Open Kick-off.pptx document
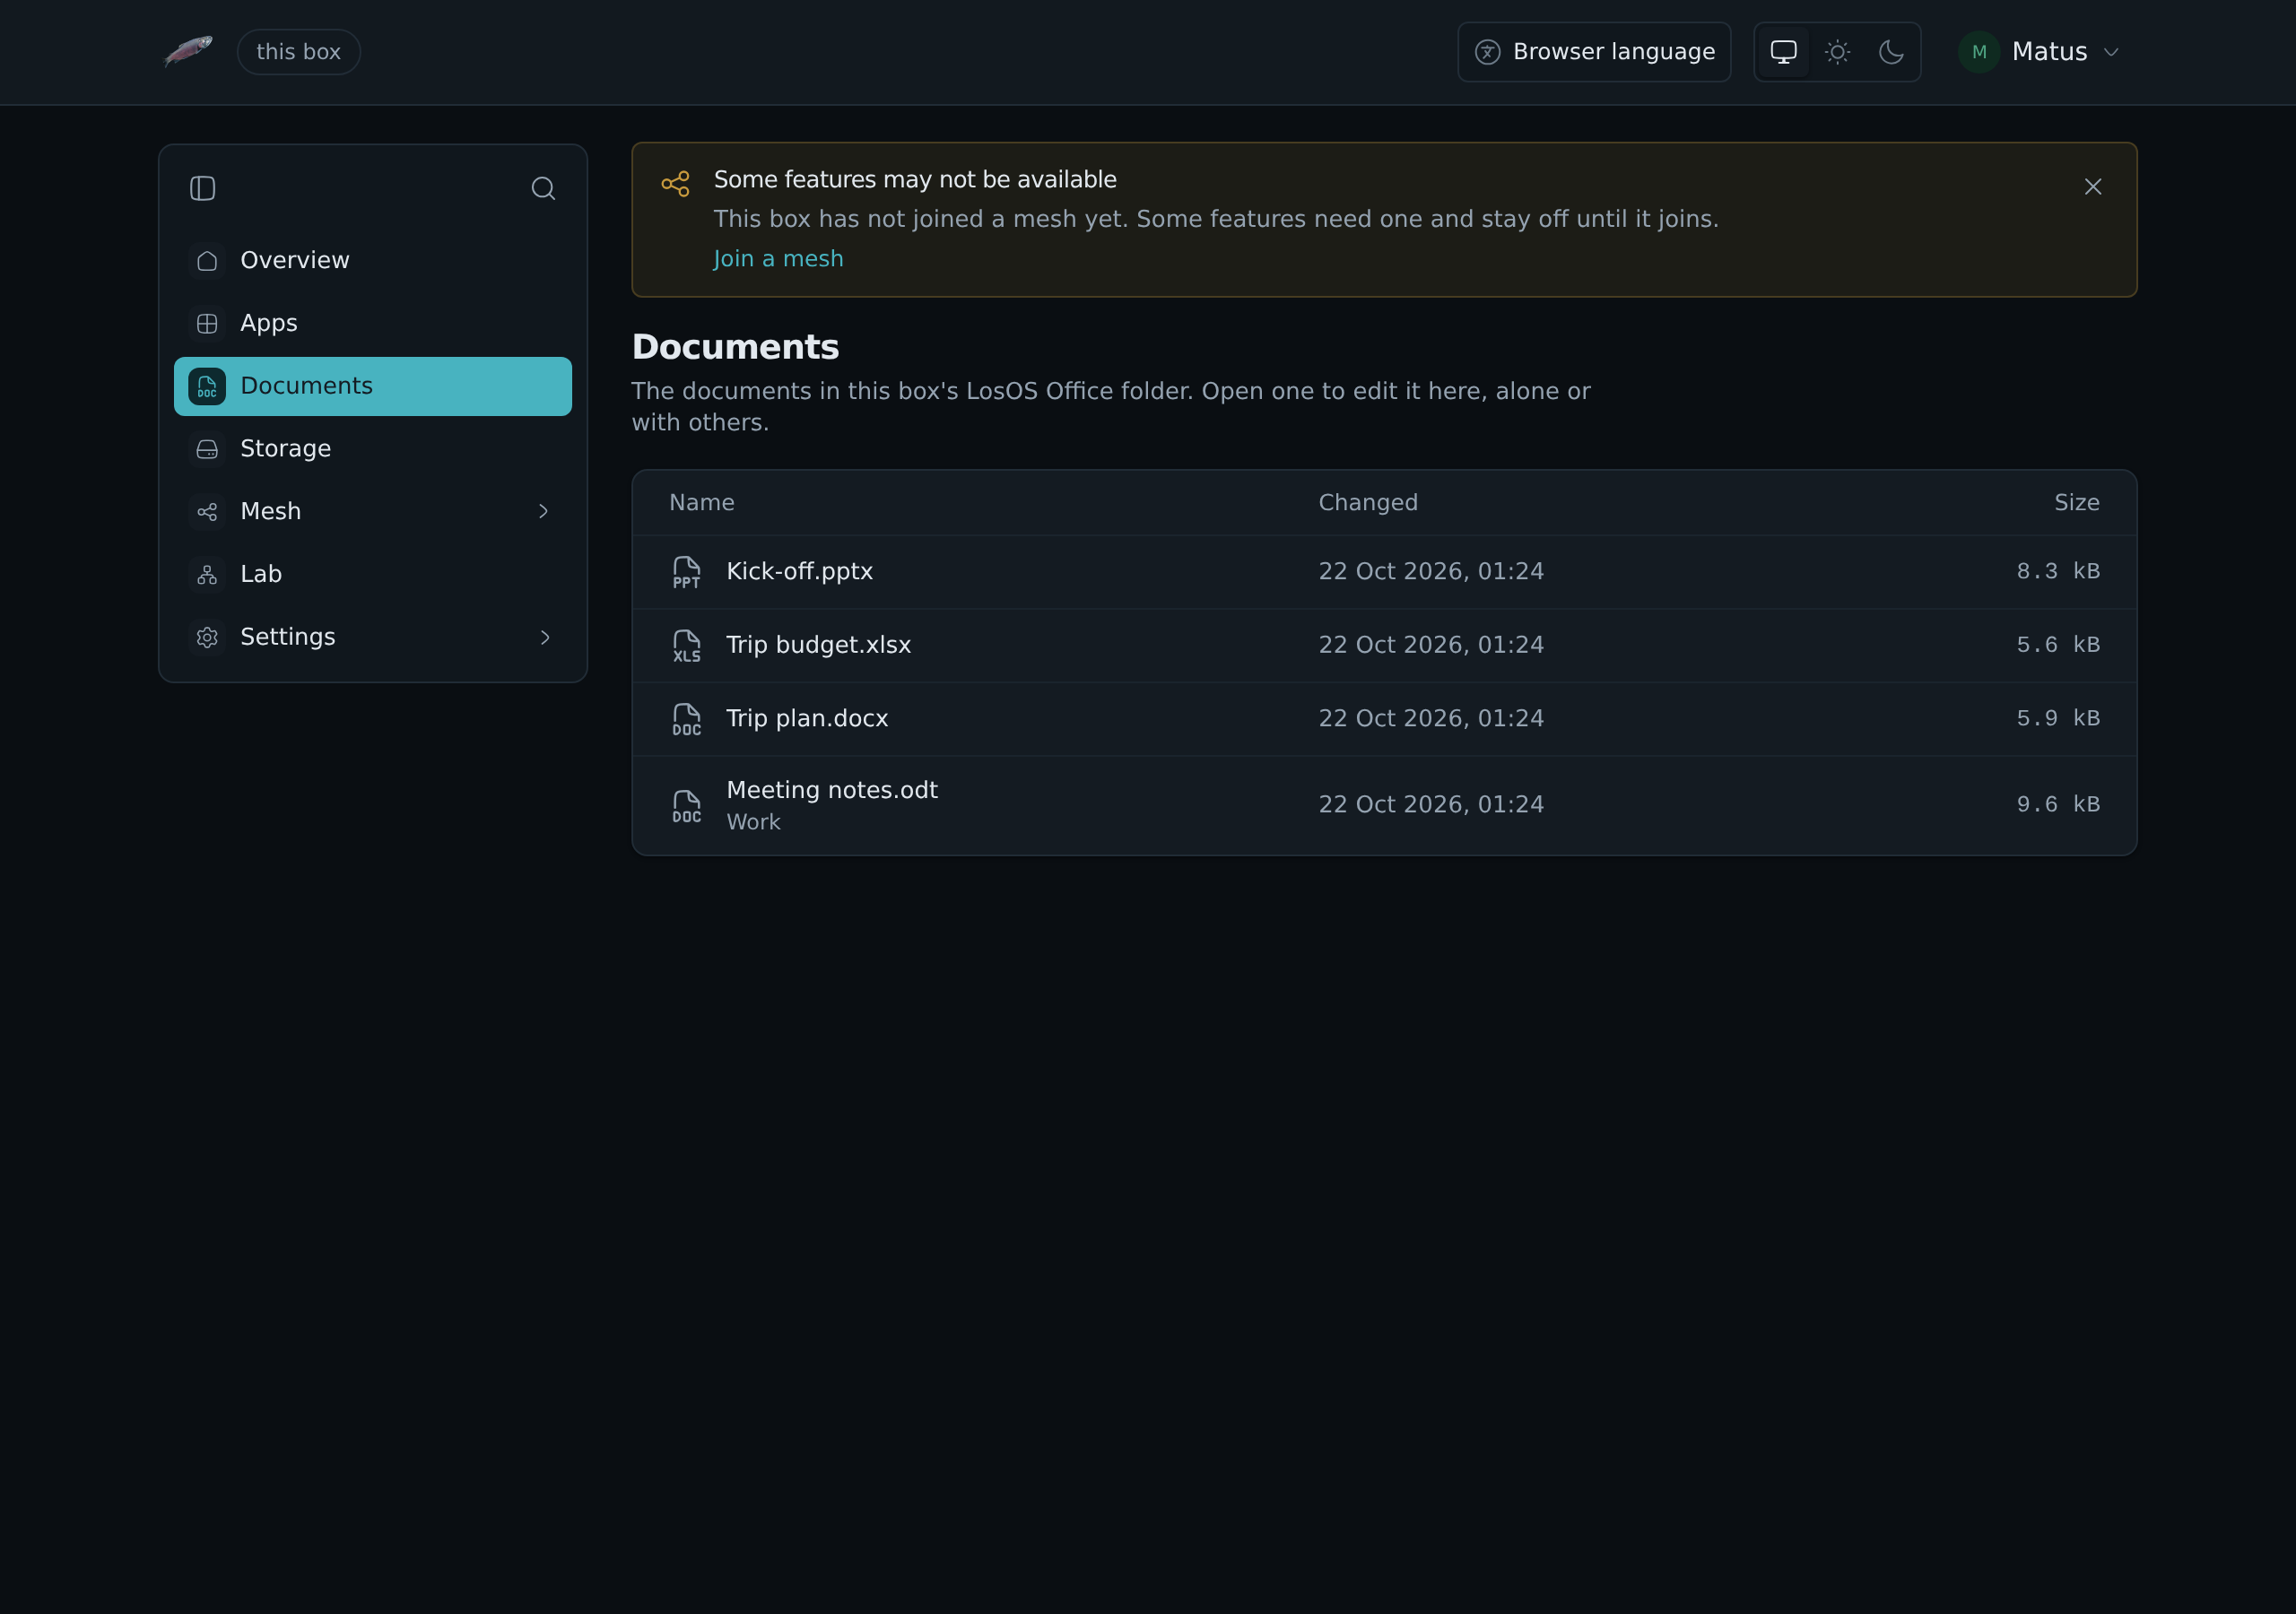Screen dimensions: 2296x1614 pos(1384,572)
